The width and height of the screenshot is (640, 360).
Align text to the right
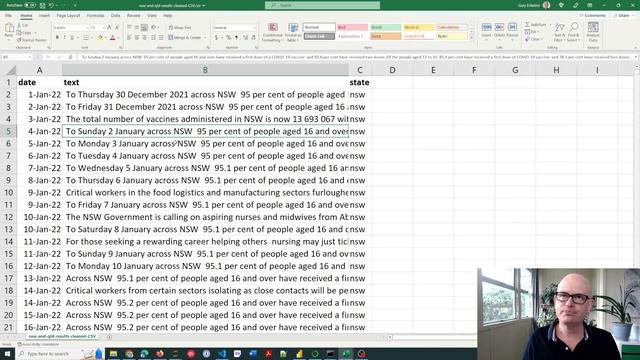coord(144,38)
